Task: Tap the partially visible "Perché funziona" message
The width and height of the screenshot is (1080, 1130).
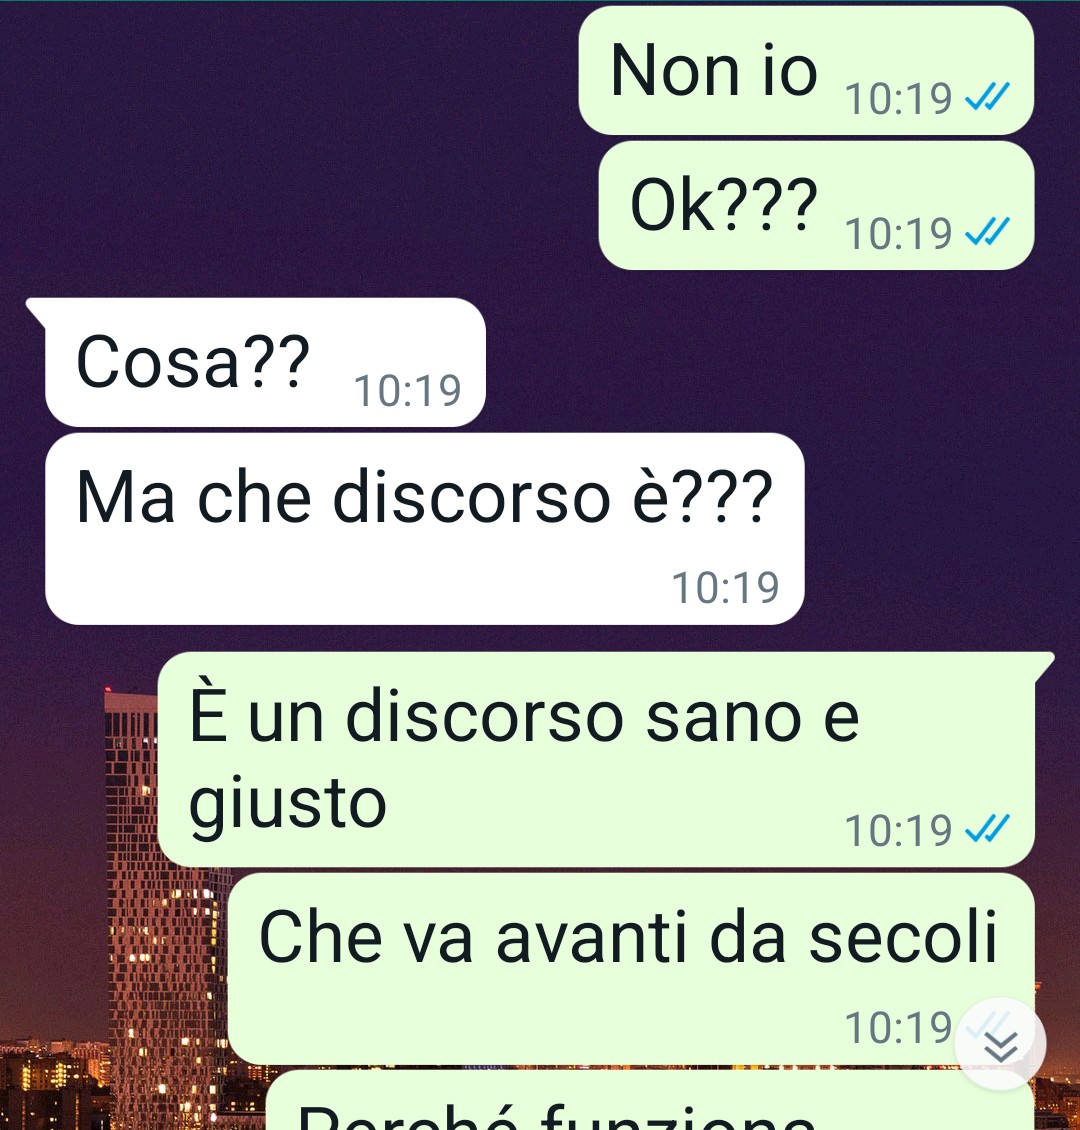Action: [x=650, y=1100]
